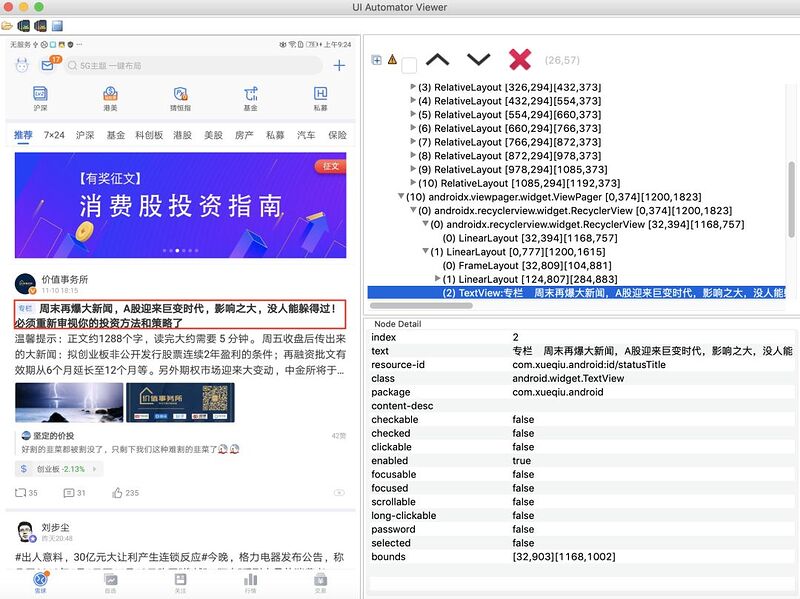This screenshot has width=800, height=599.
Task: Tap the eye icon on the post
Action: pos(339,493)
